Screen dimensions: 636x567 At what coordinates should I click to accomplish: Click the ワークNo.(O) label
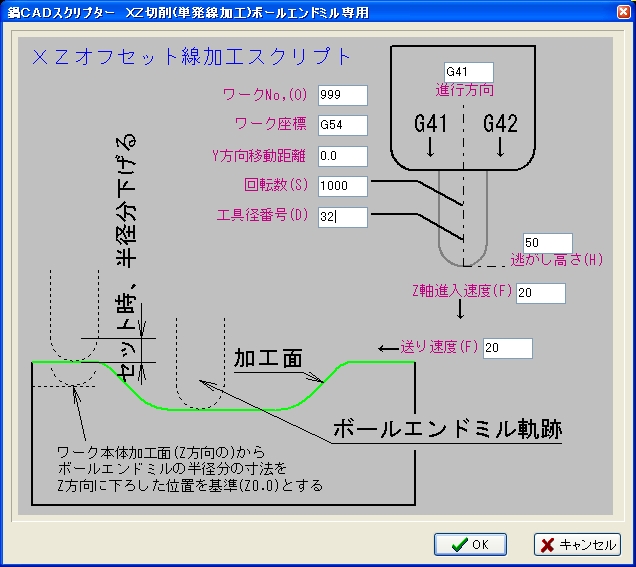[x=265, y=95]
